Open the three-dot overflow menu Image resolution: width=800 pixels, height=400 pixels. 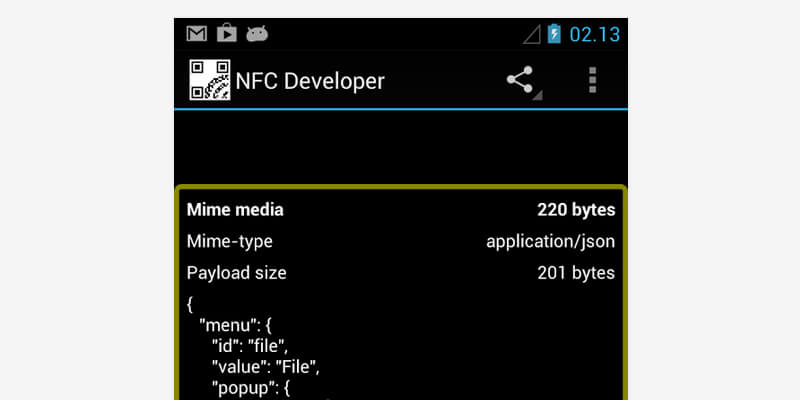[x=592, y=81]
